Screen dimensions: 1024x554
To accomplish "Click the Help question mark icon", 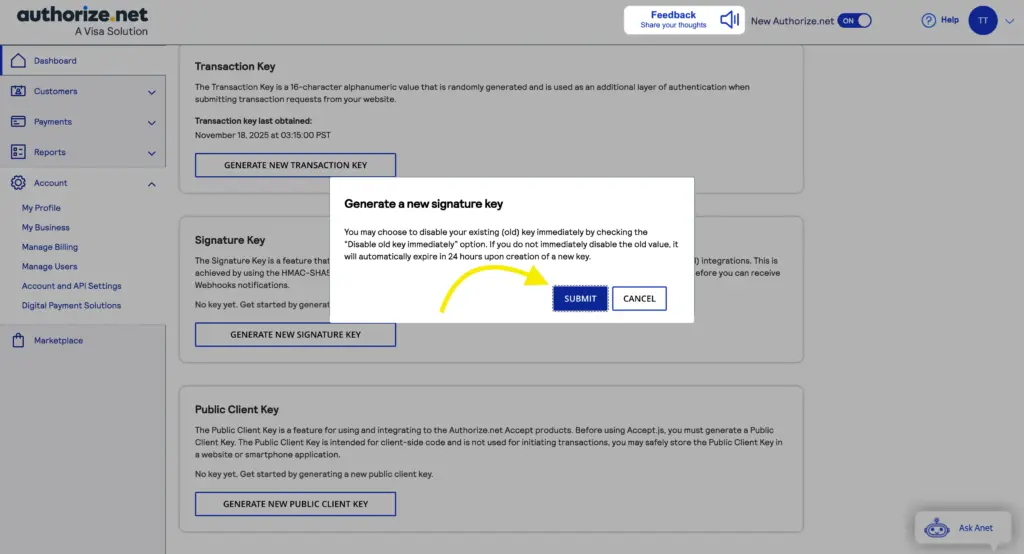I will [x=928, y=20].
